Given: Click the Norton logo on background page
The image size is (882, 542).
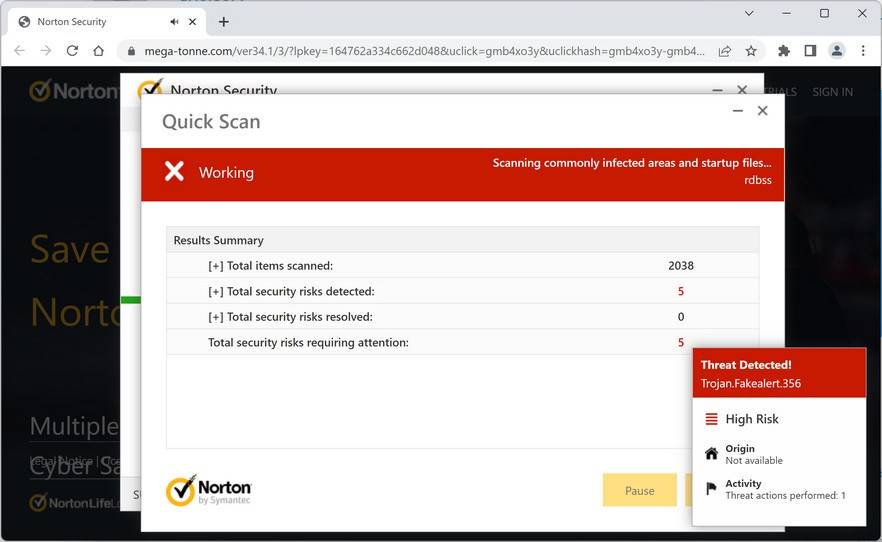Looking at the screenshot, I should (74, 91).
